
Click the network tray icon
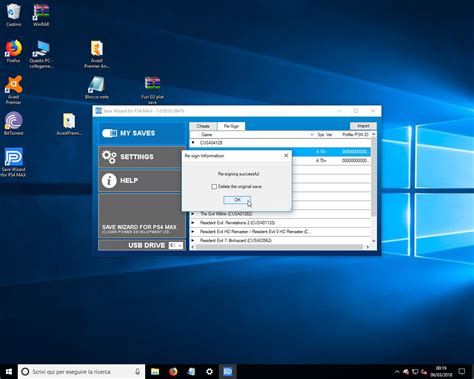coord(415,372)
